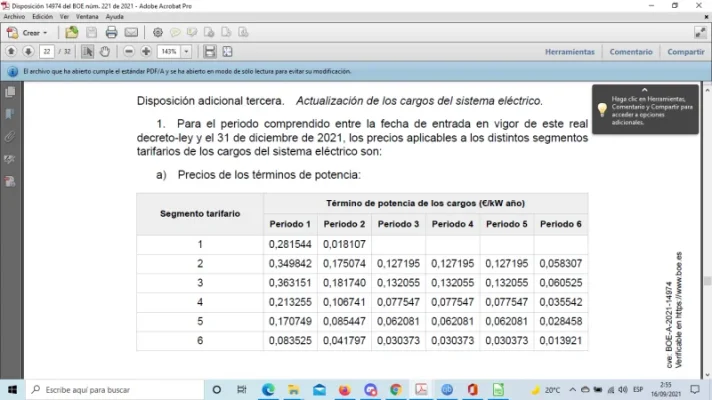
Task: Open Cortana circle icon in taskbar
Action: tap(217, 390)
